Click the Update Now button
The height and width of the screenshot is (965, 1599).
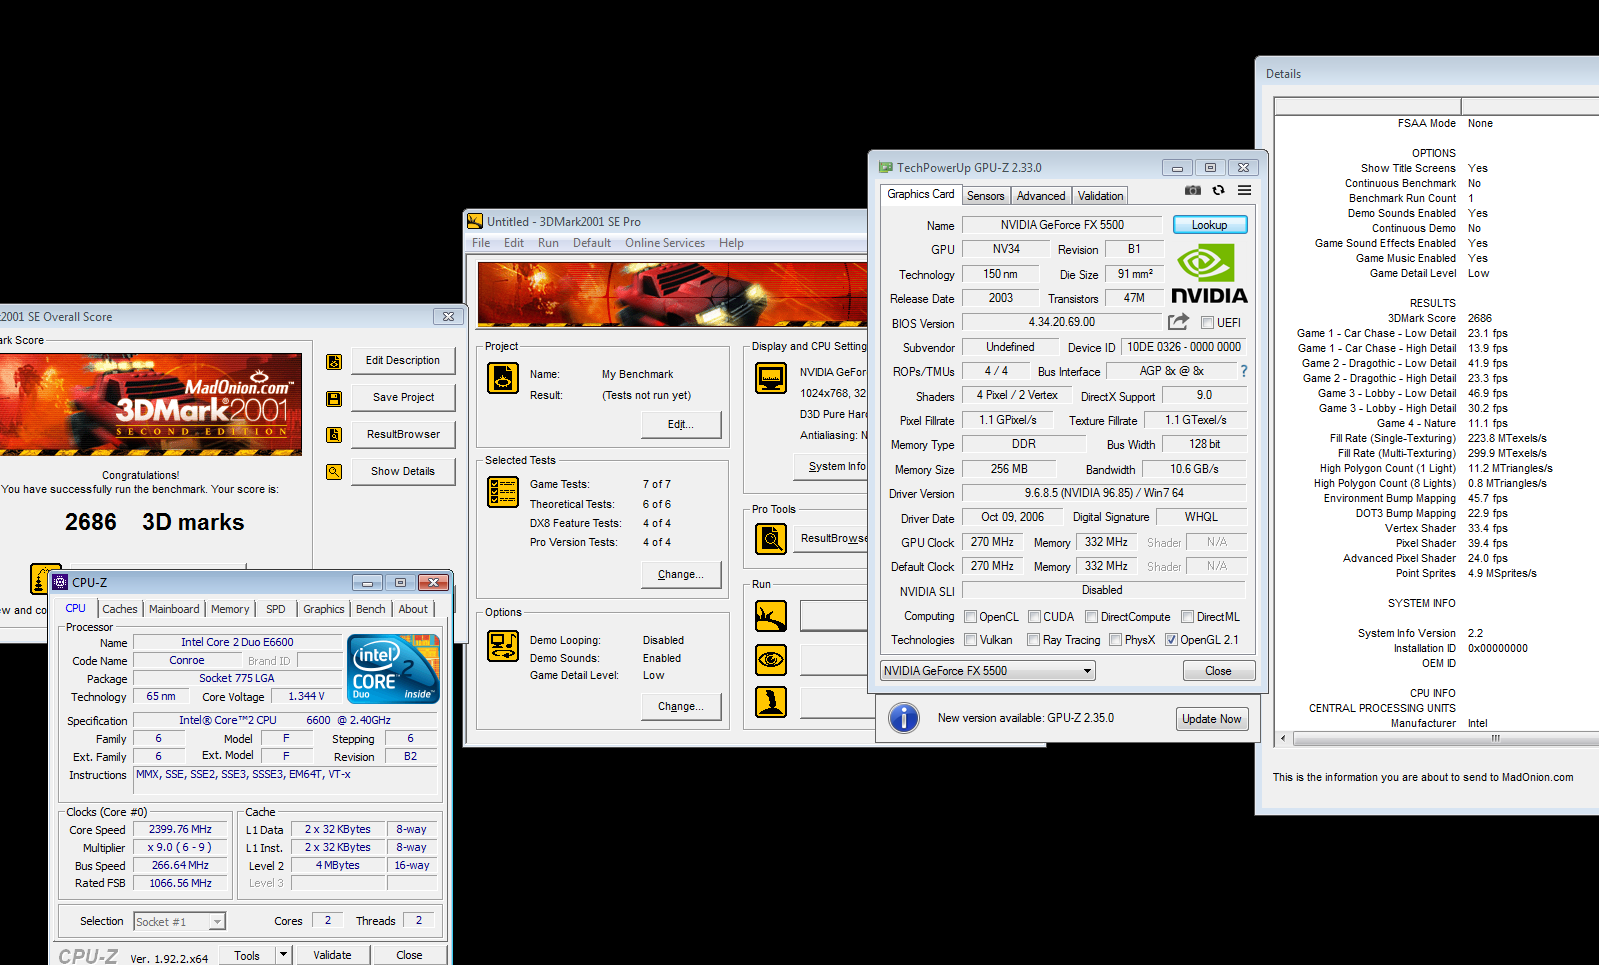(x=1211, y=719)
